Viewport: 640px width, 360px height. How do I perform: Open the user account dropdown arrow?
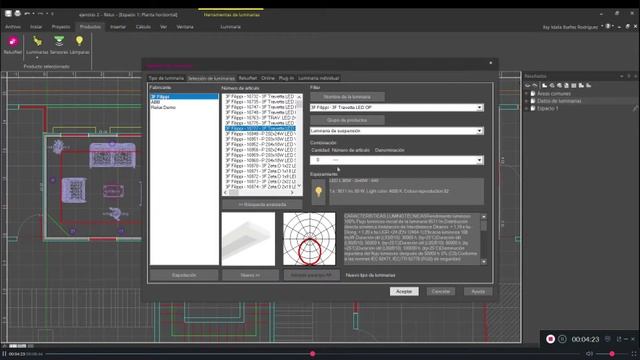(x=602, y=27)
